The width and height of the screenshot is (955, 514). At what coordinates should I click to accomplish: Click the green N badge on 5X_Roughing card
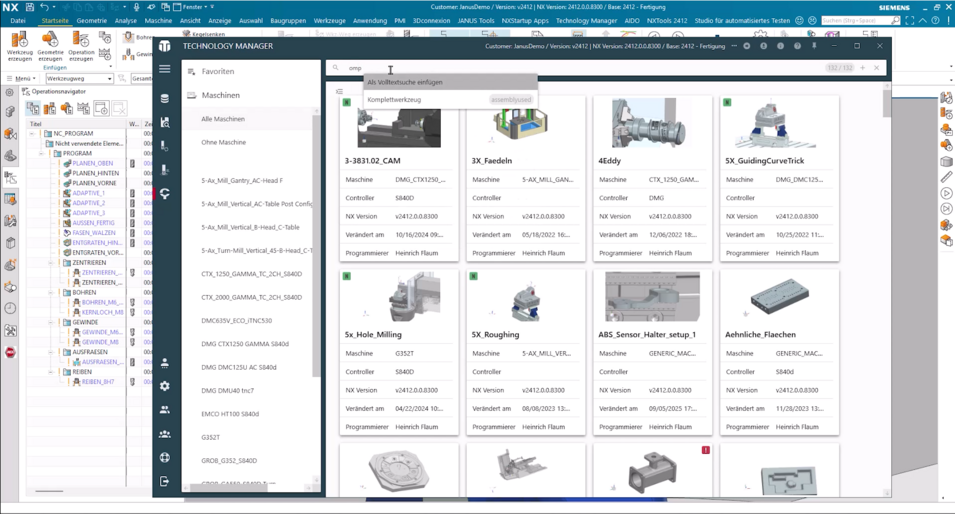click(x=473, y=276)
